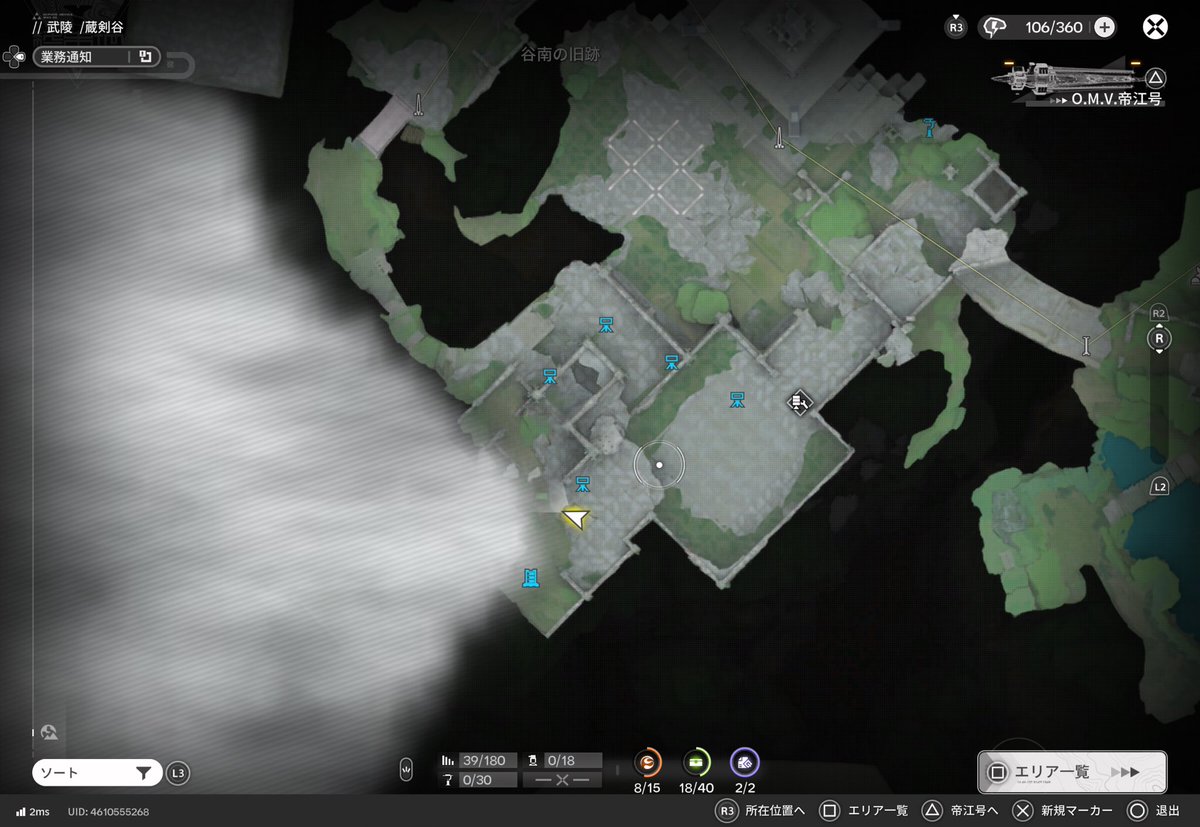The width and height of the screenshot is (1200, 827).
Task: Select the blue marker left of diamond marker
Action: pyautogui.click(x=737, y=401)
